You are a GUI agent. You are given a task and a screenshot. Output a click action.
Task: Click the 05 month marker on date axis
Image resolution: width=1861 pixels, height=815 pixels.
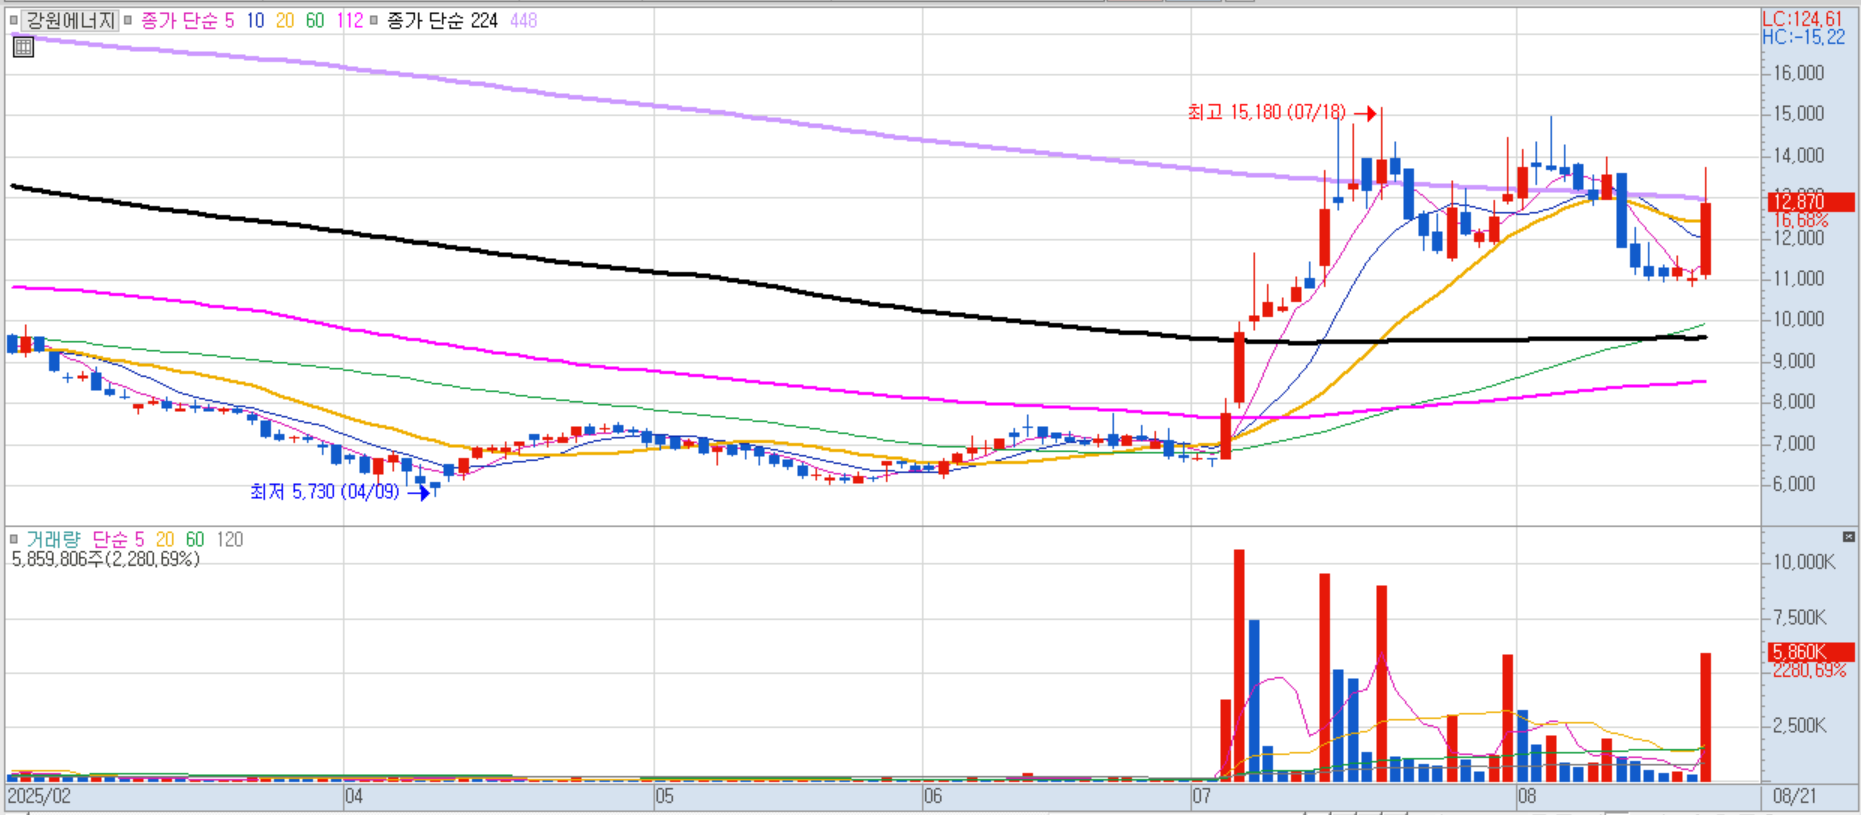coord(664,797)
